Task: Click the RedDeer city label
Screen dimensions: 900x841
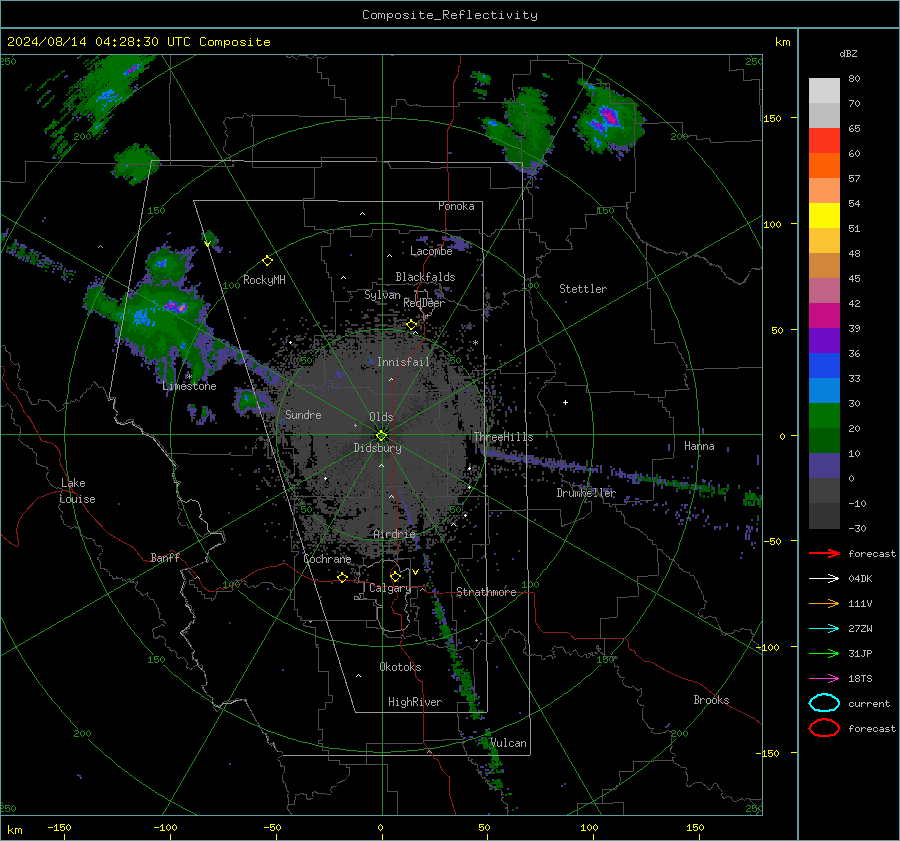Action: pos(424,303)
